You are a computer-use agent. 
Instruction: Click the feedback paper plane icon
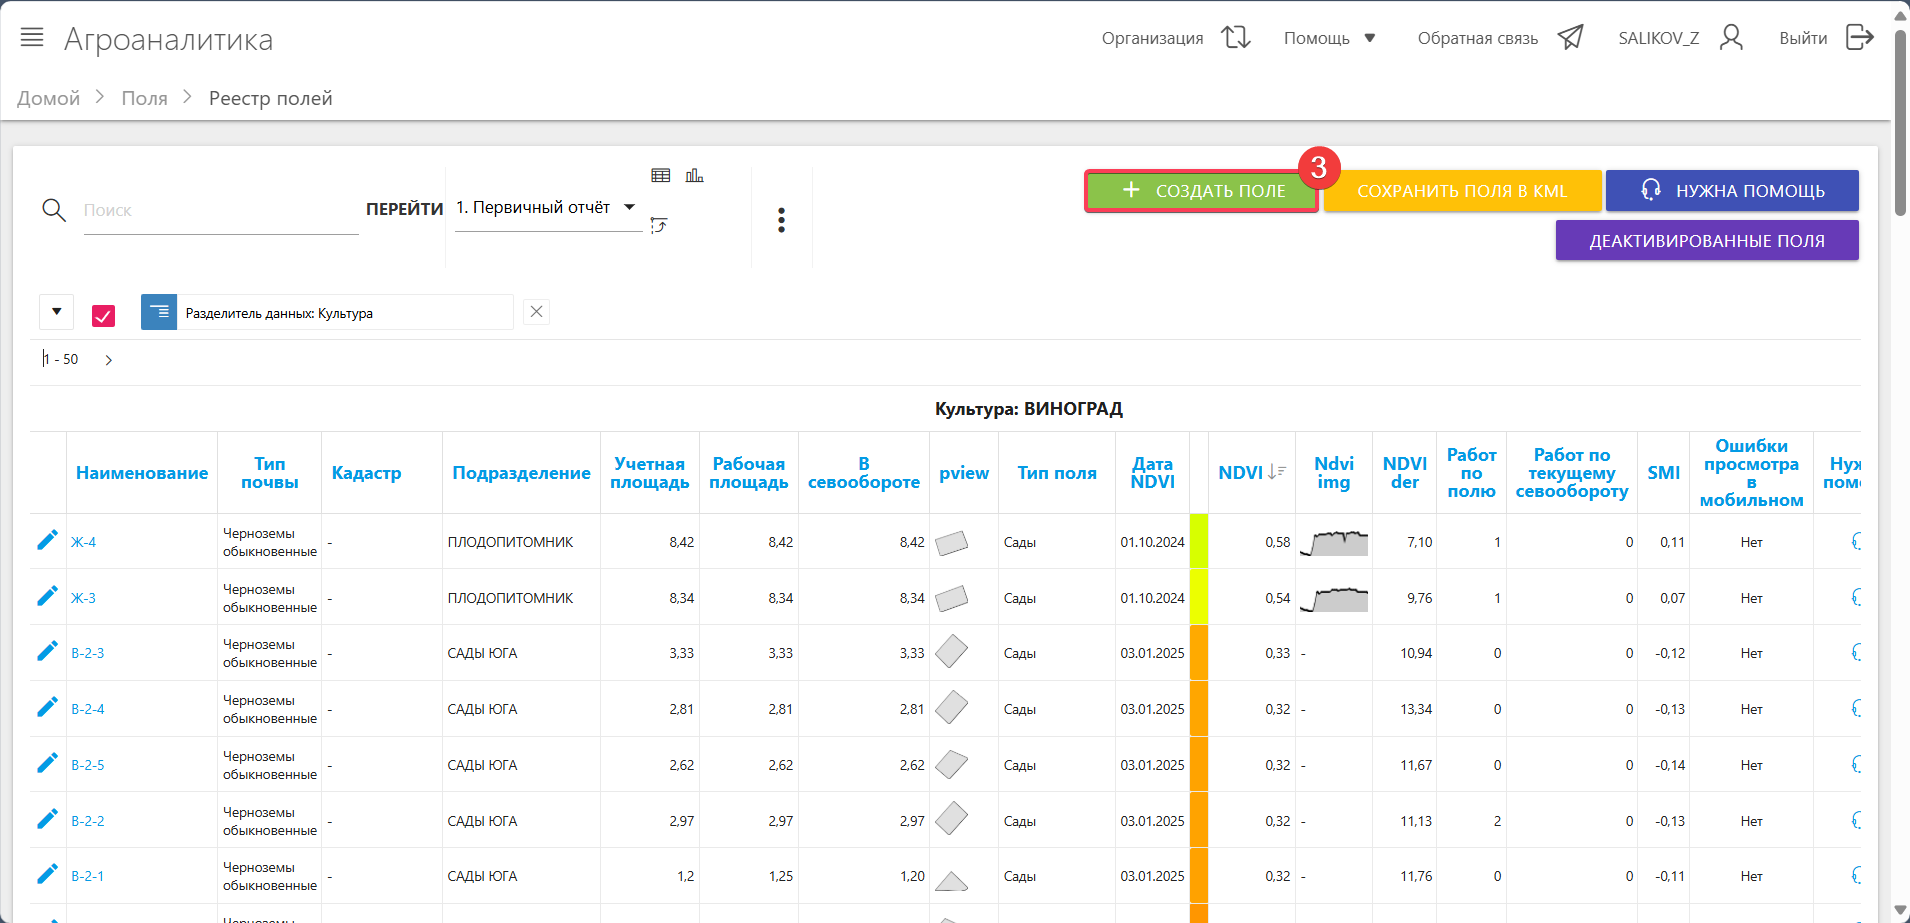pyautogui.click(x=1570, y=38)
